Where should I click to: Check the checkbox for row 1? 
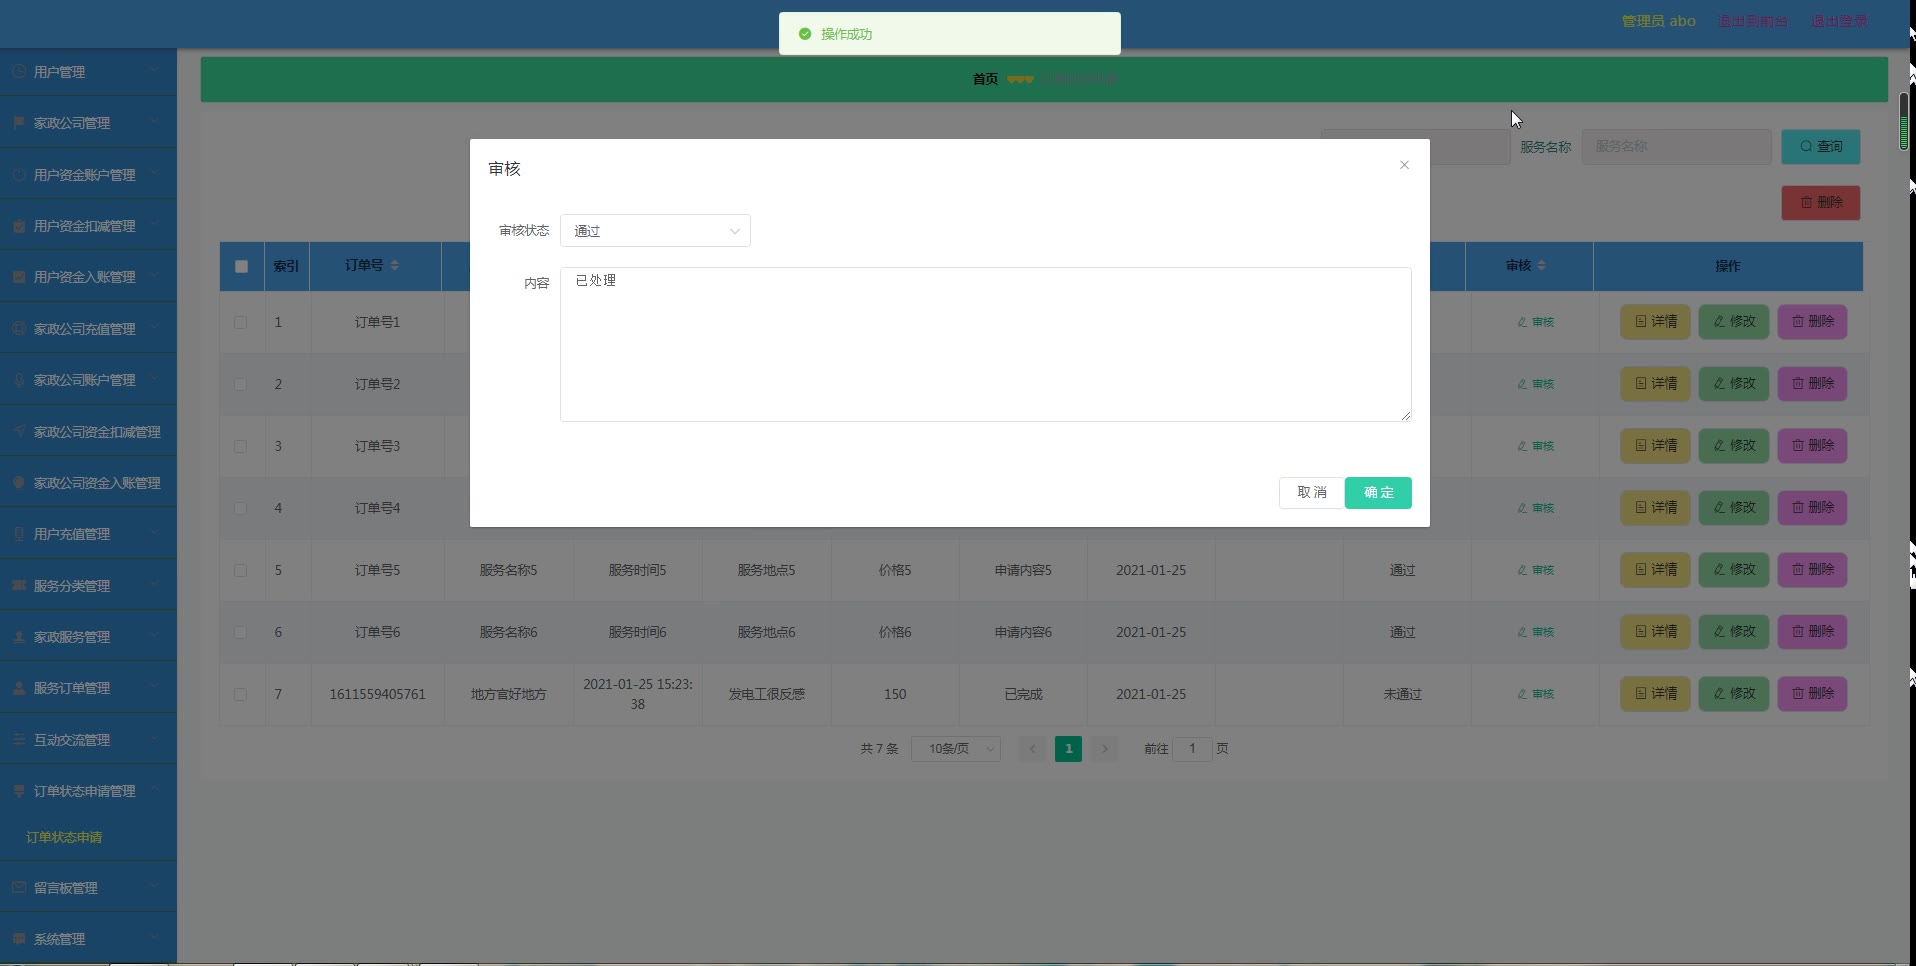click(x=240, y=322)
